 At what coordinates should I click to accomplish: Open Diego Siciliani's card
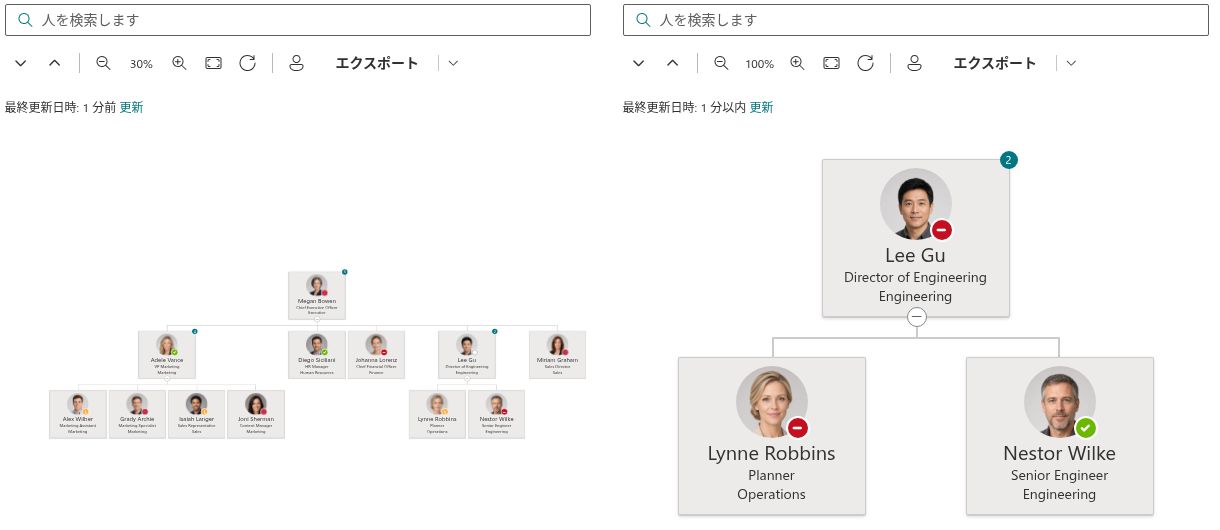tap(317, 354)
